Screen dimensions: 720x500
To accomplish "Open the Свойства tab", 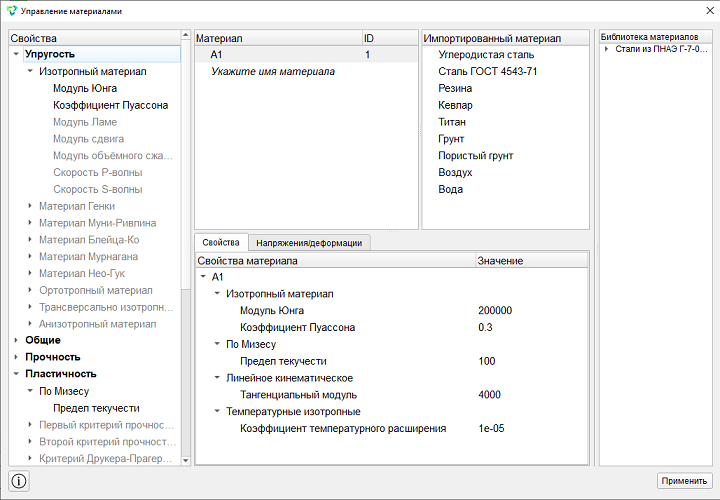I will coord(221,242).
